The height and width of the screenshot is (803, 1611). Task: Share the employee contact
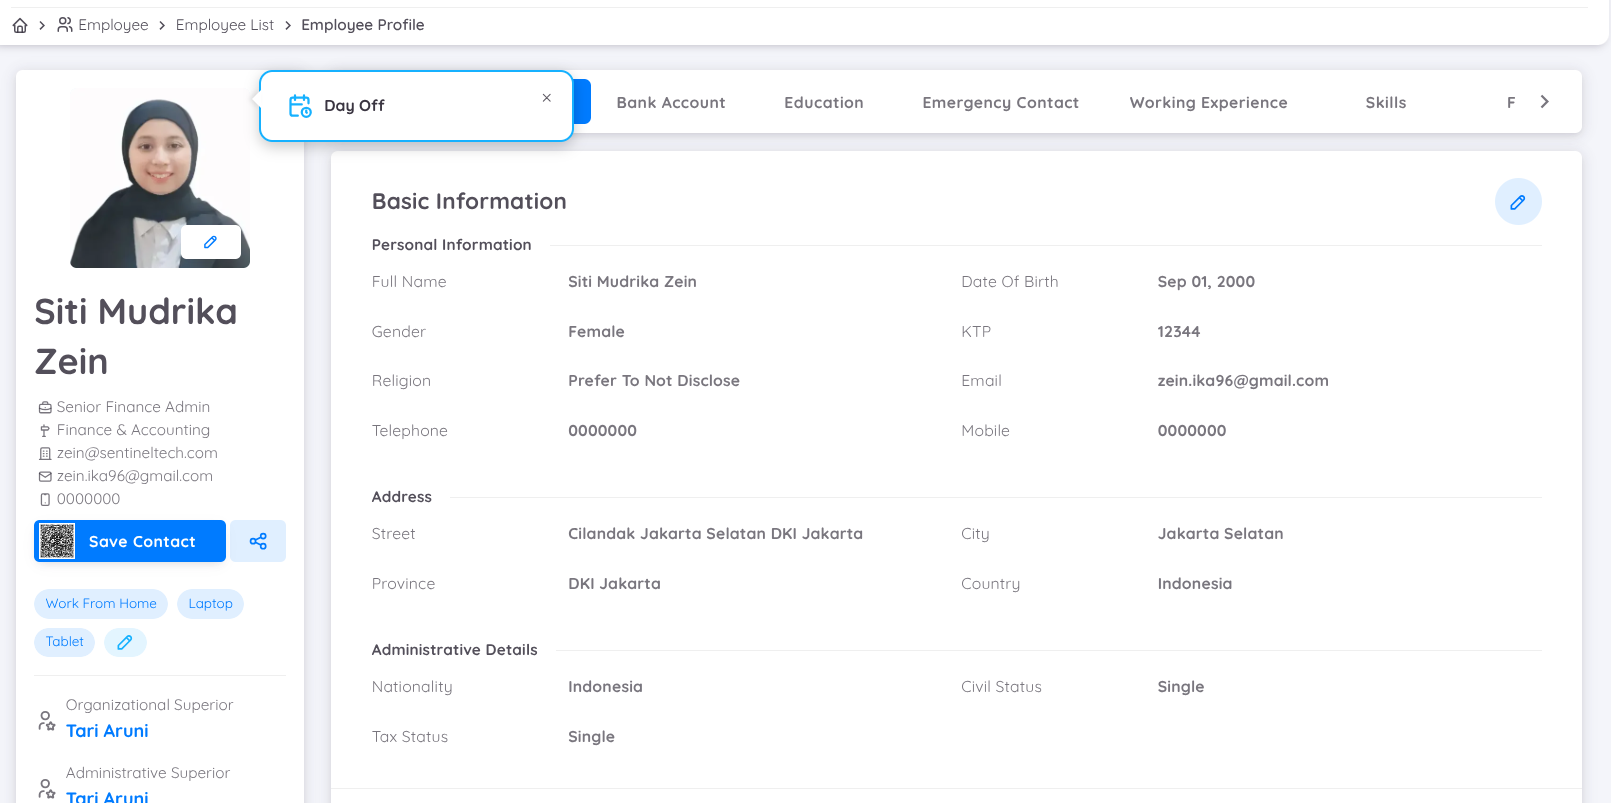coord(258,541)
